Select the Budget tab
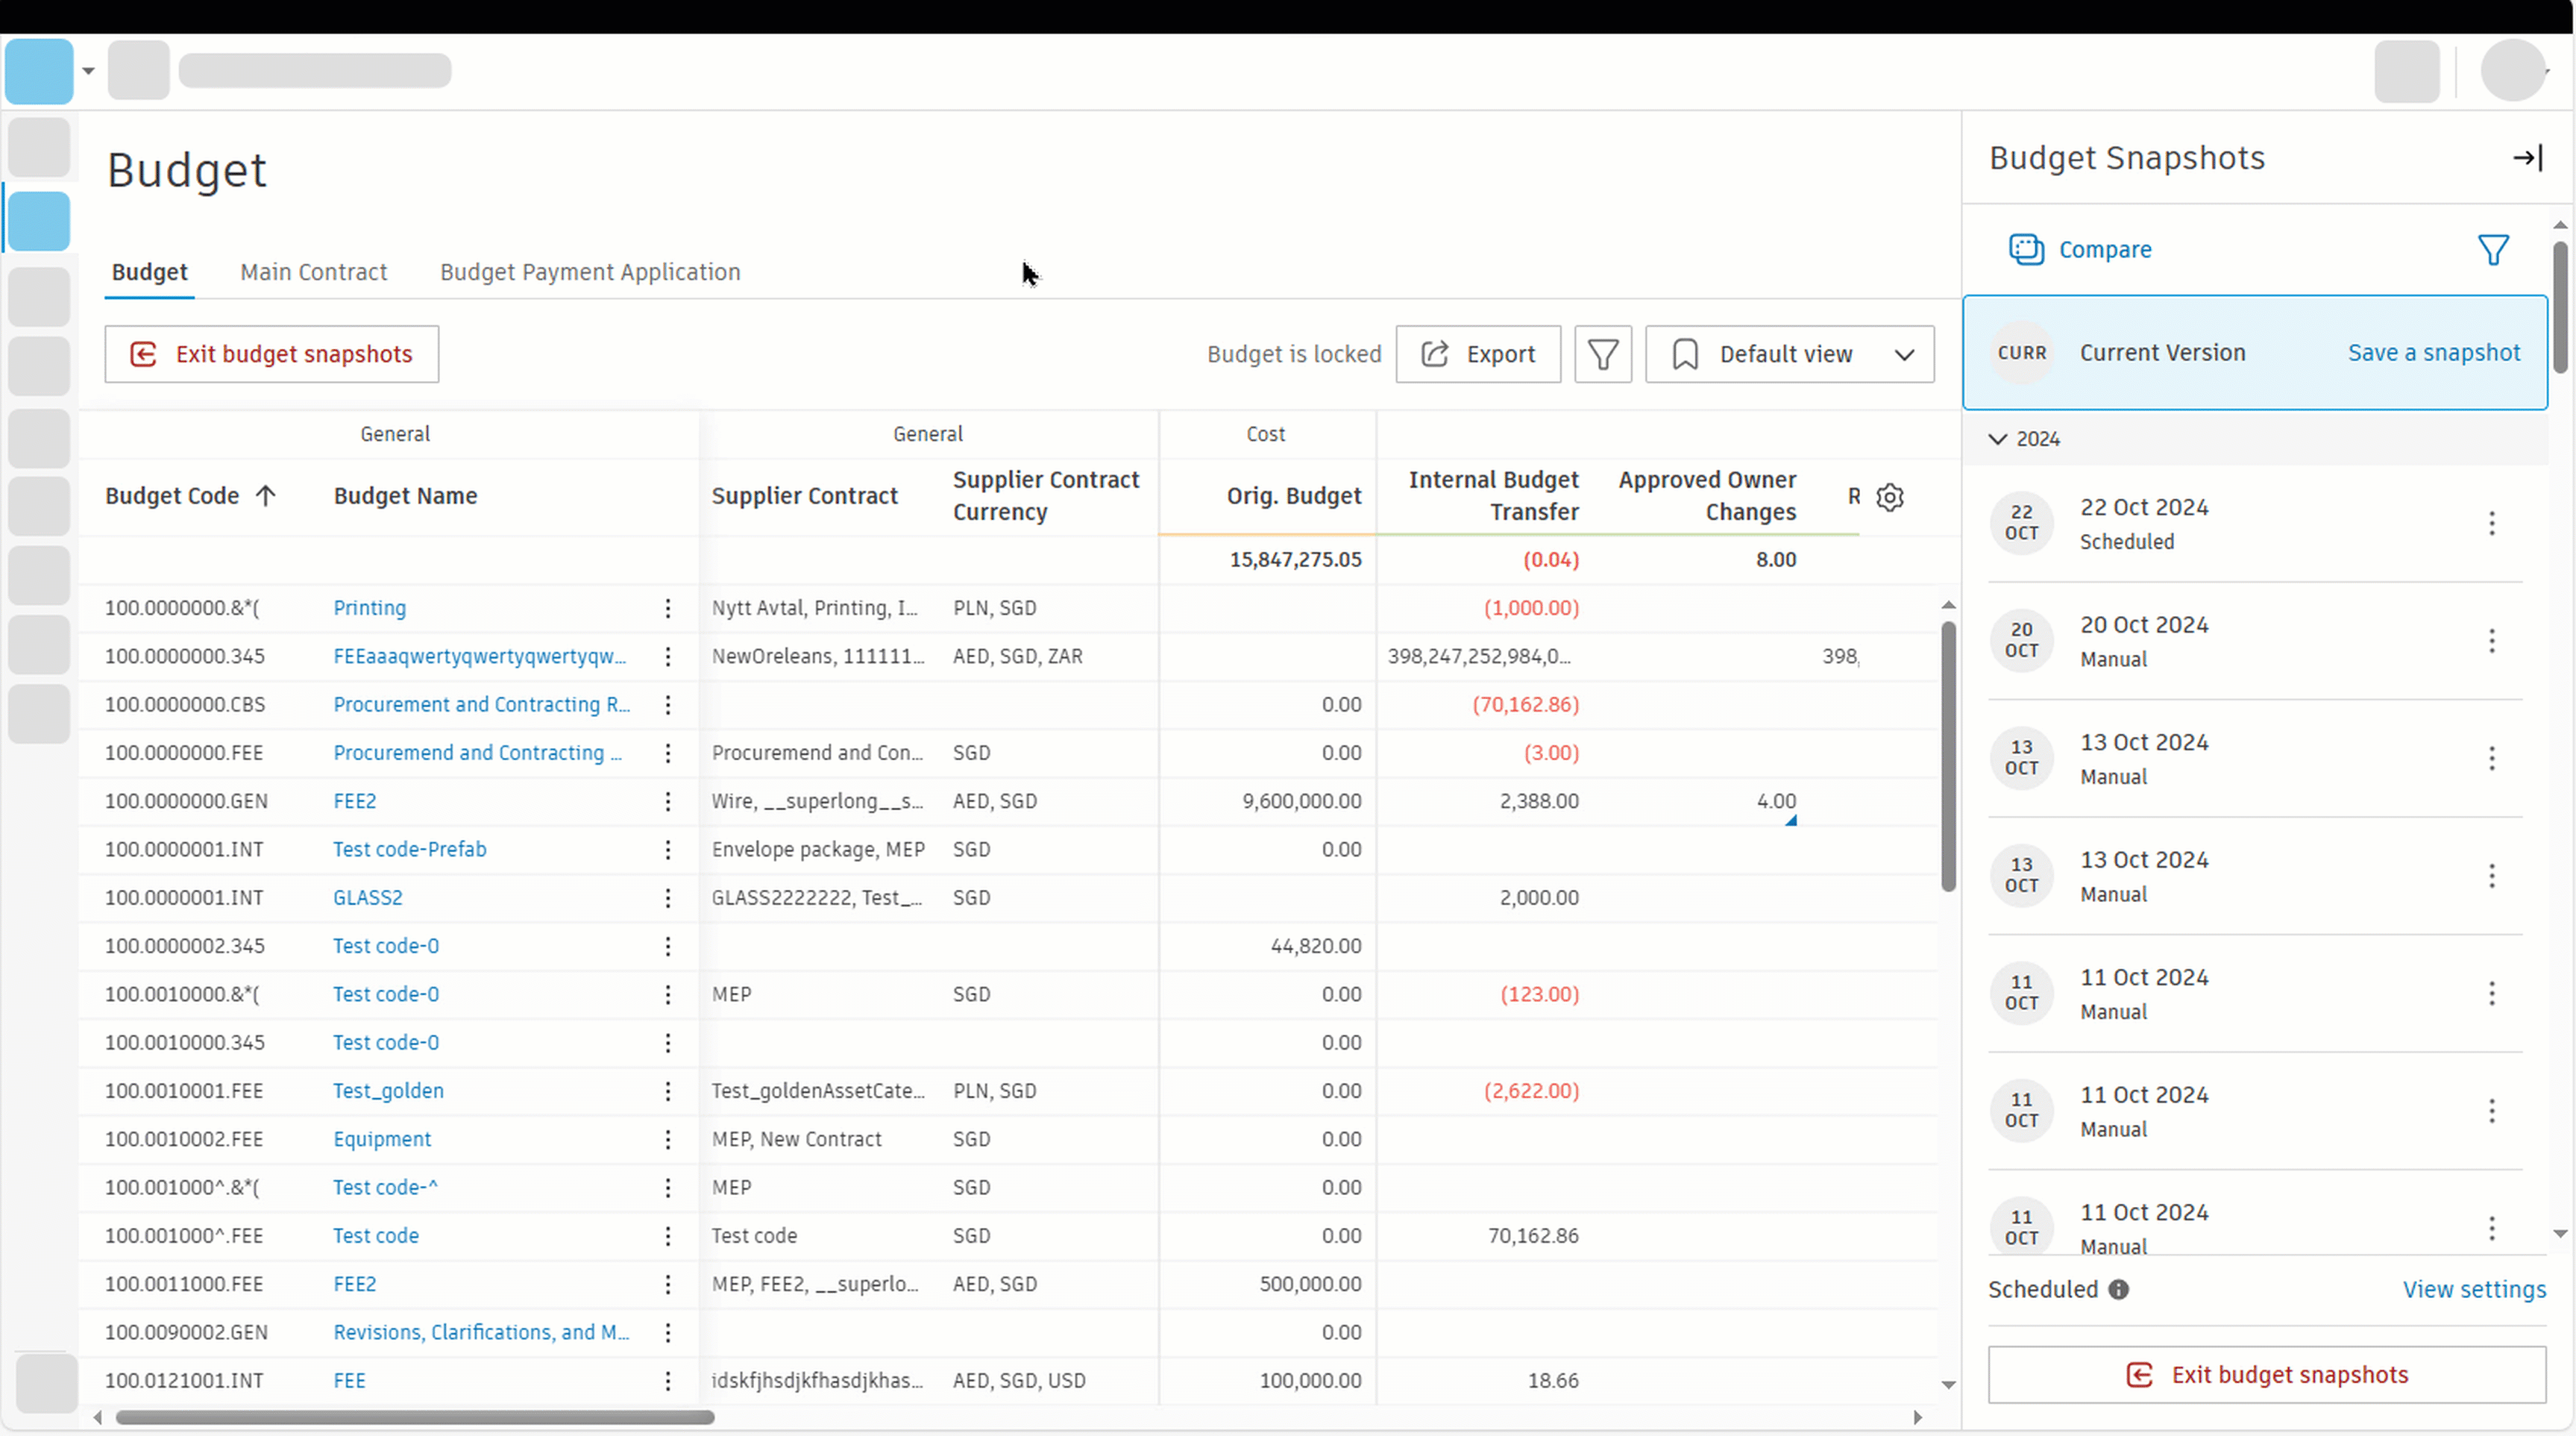 point(150,272)
